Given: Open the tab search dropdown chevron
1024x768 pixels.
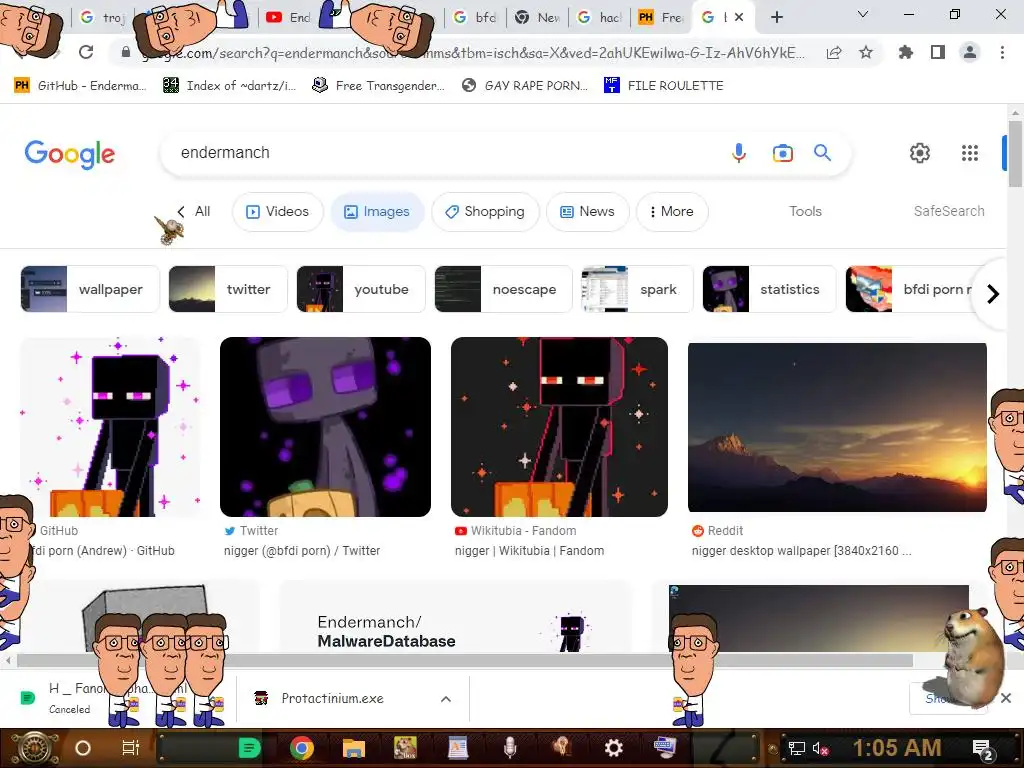Looking at the screenshot, I should coord(863,14).
